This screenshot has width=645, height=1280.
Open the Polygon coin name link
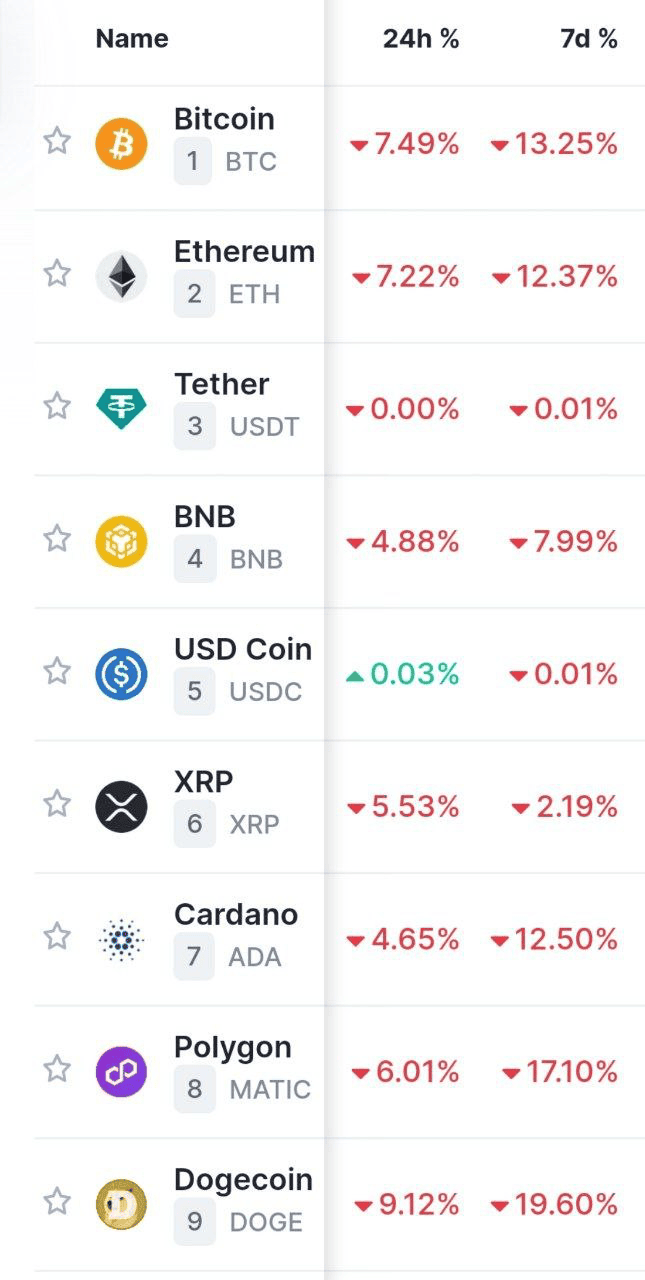click(233, 1047)
